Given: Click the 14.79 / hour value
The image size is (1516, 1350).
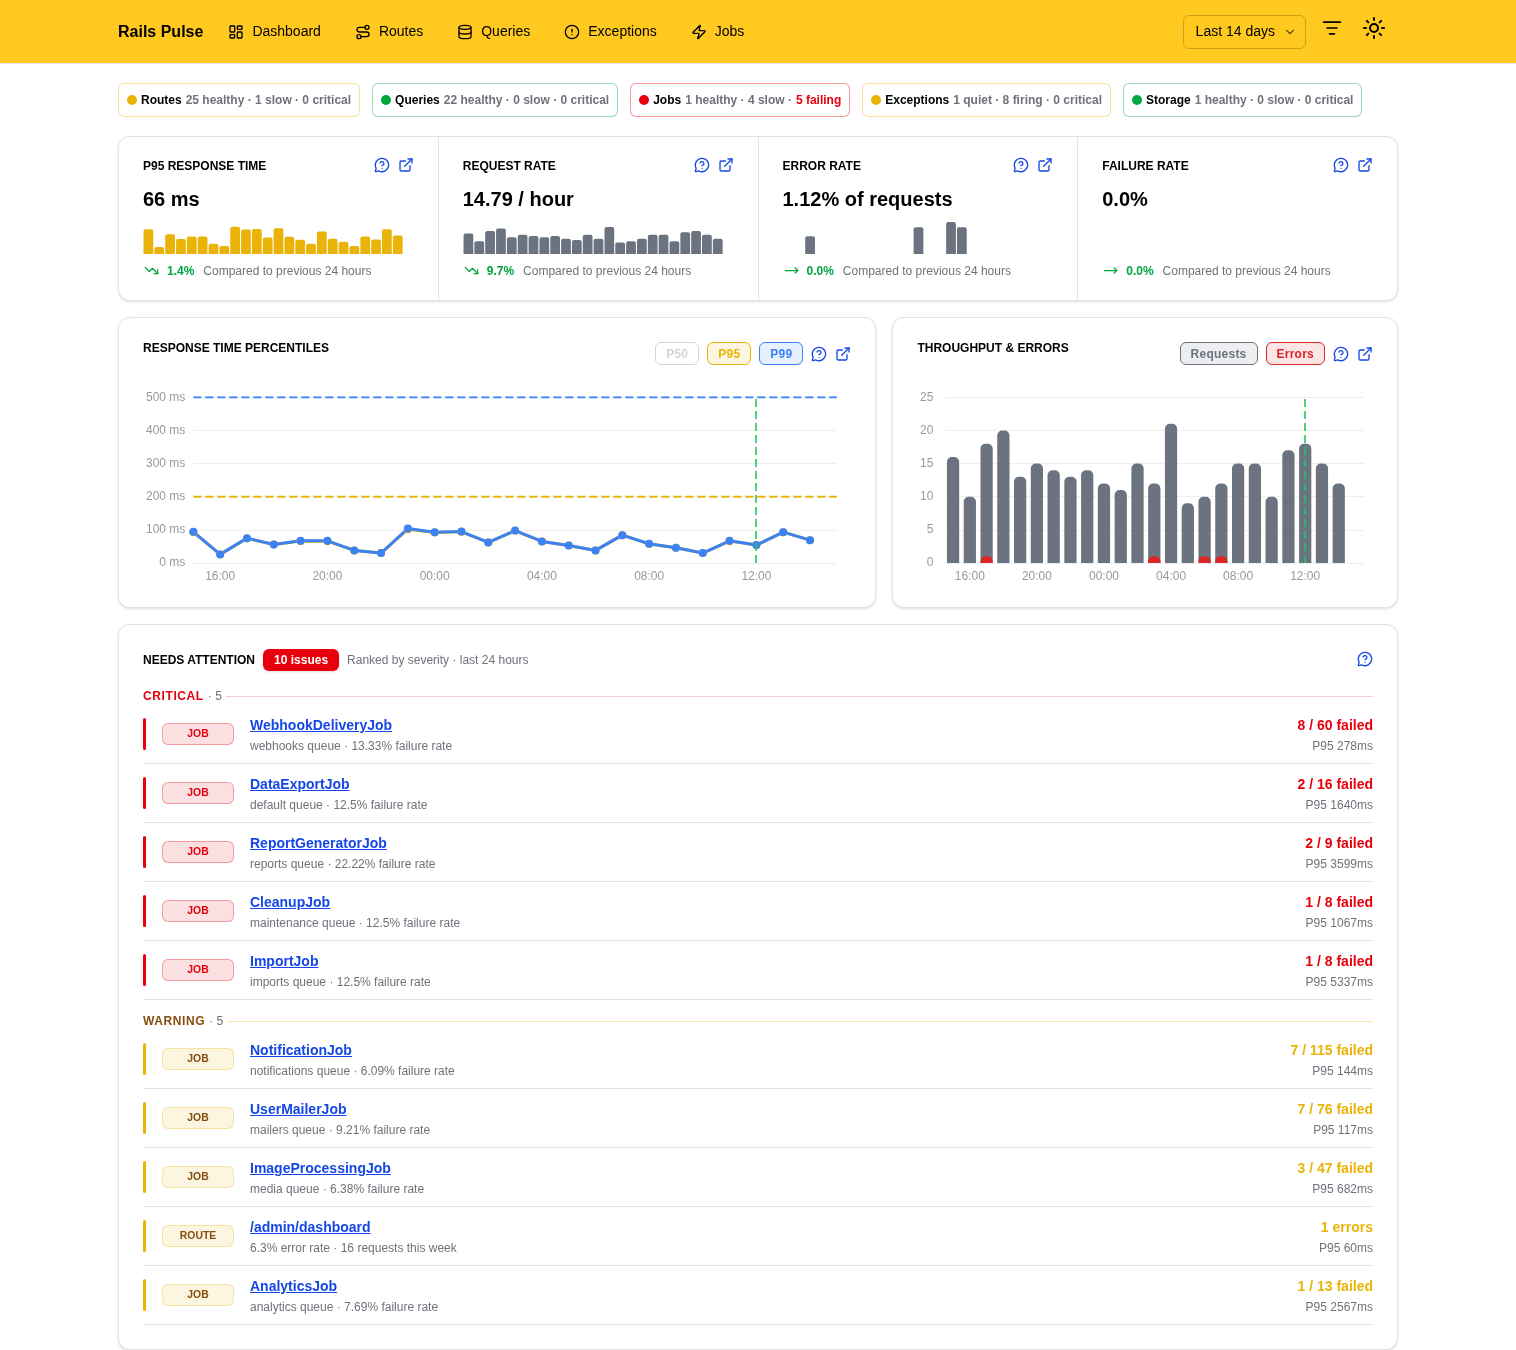Looking at the screenshot, I should pyautogui.click(x=518, y=199).
